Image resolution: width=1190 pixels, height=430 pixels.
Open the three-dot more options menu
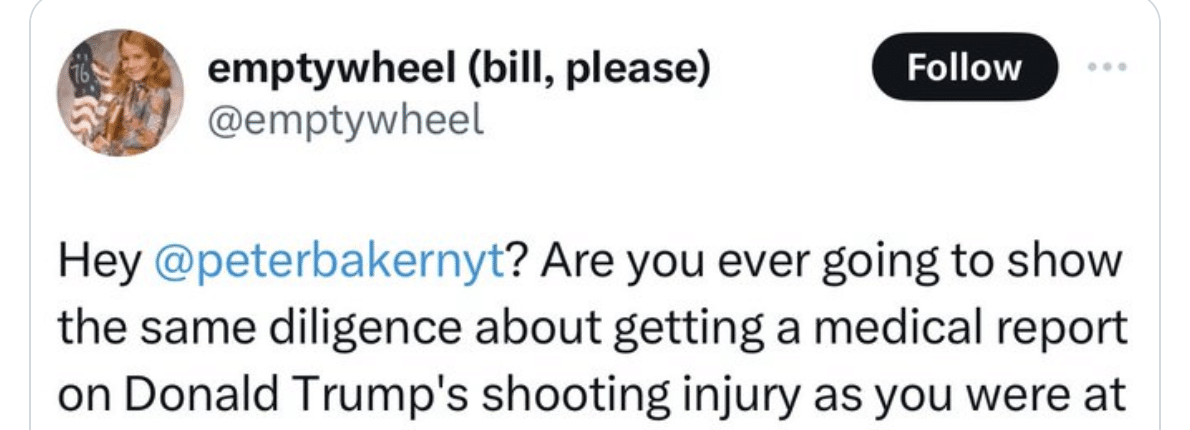tap(1107, 67)
